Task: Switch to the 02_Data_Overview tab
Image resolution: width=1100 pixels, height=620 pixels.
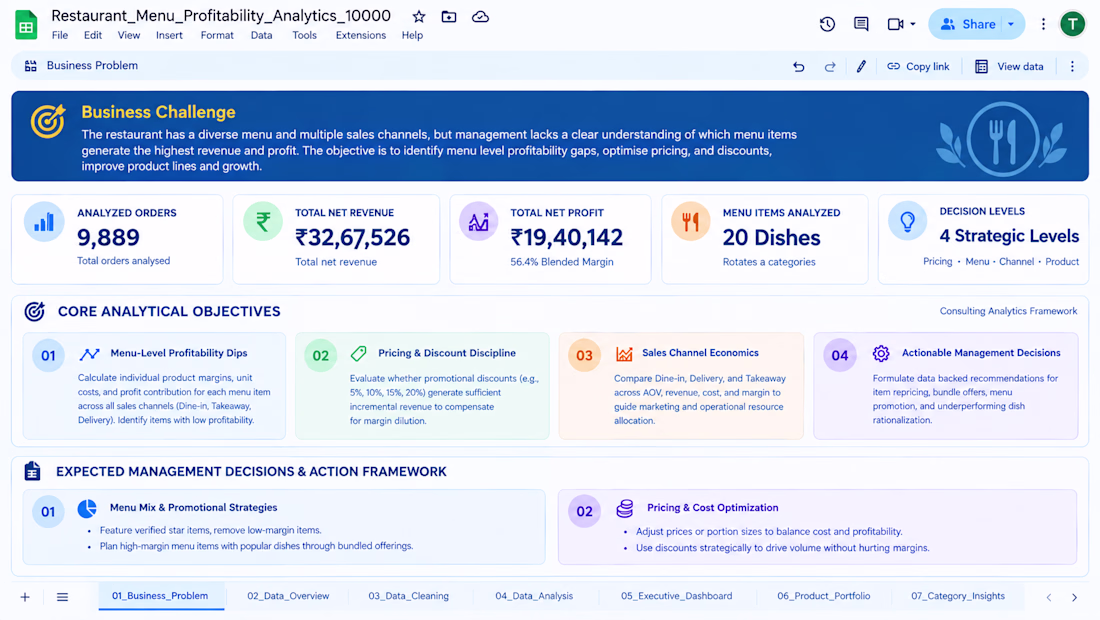Action: point(288,596)
